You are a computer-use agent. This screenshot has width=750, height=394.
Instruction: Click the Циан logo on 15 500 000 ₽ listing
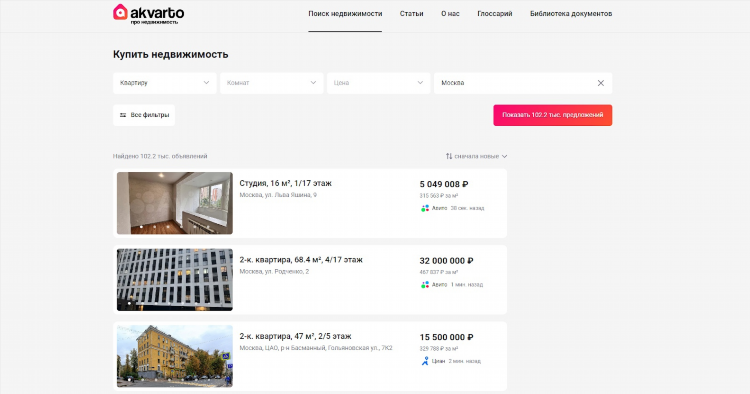425,361
